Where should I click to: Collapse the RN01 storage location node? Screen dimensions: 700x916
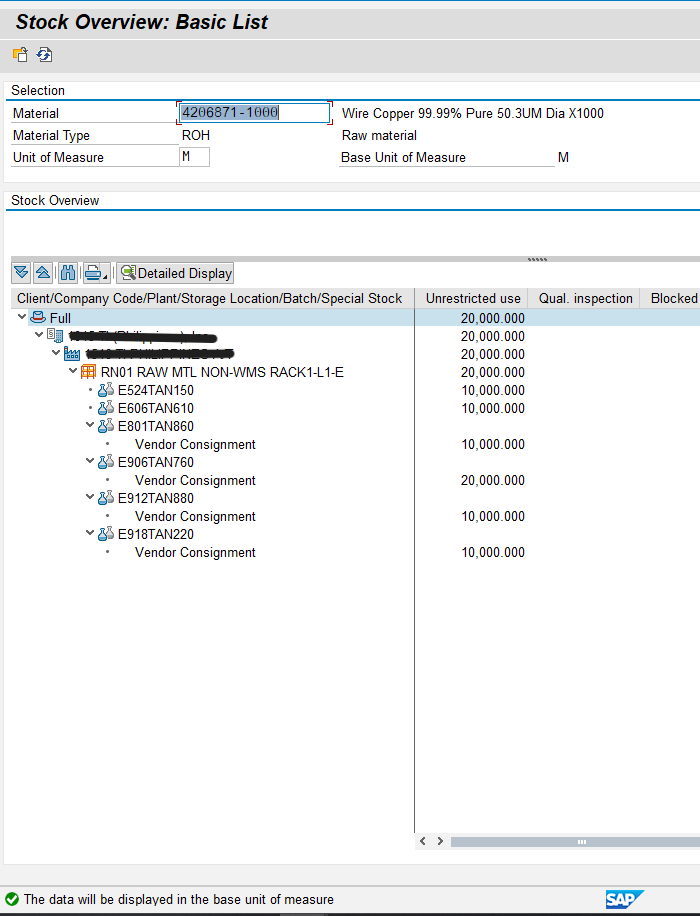tap(73, 371)
